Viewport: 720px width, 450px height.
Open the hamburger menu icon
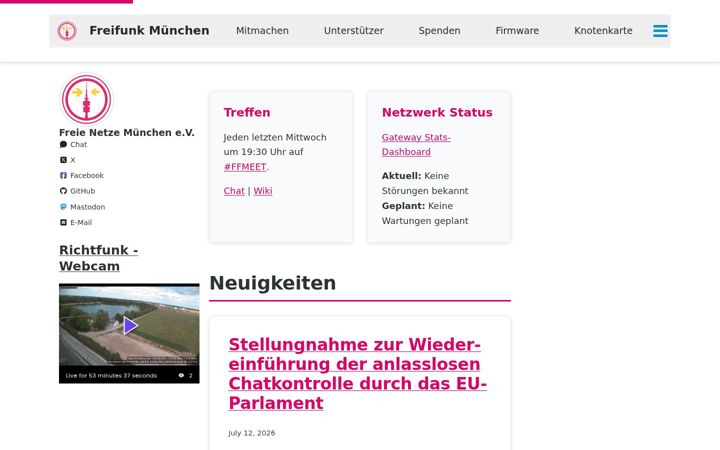point(660,31)
